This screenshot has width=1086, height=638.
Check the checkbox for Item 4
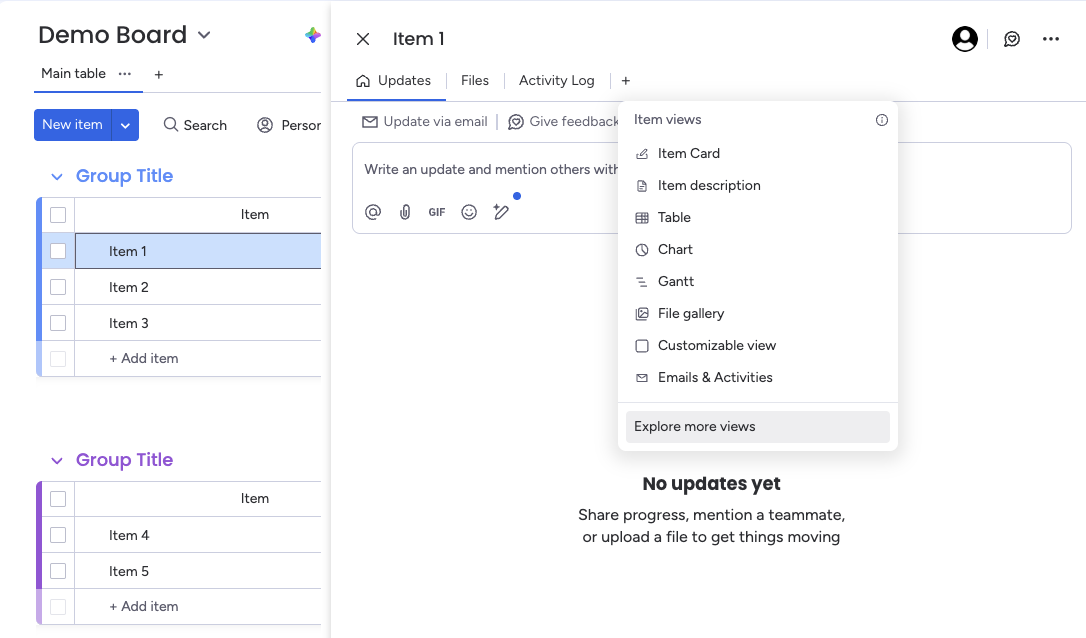click(58, 535)
